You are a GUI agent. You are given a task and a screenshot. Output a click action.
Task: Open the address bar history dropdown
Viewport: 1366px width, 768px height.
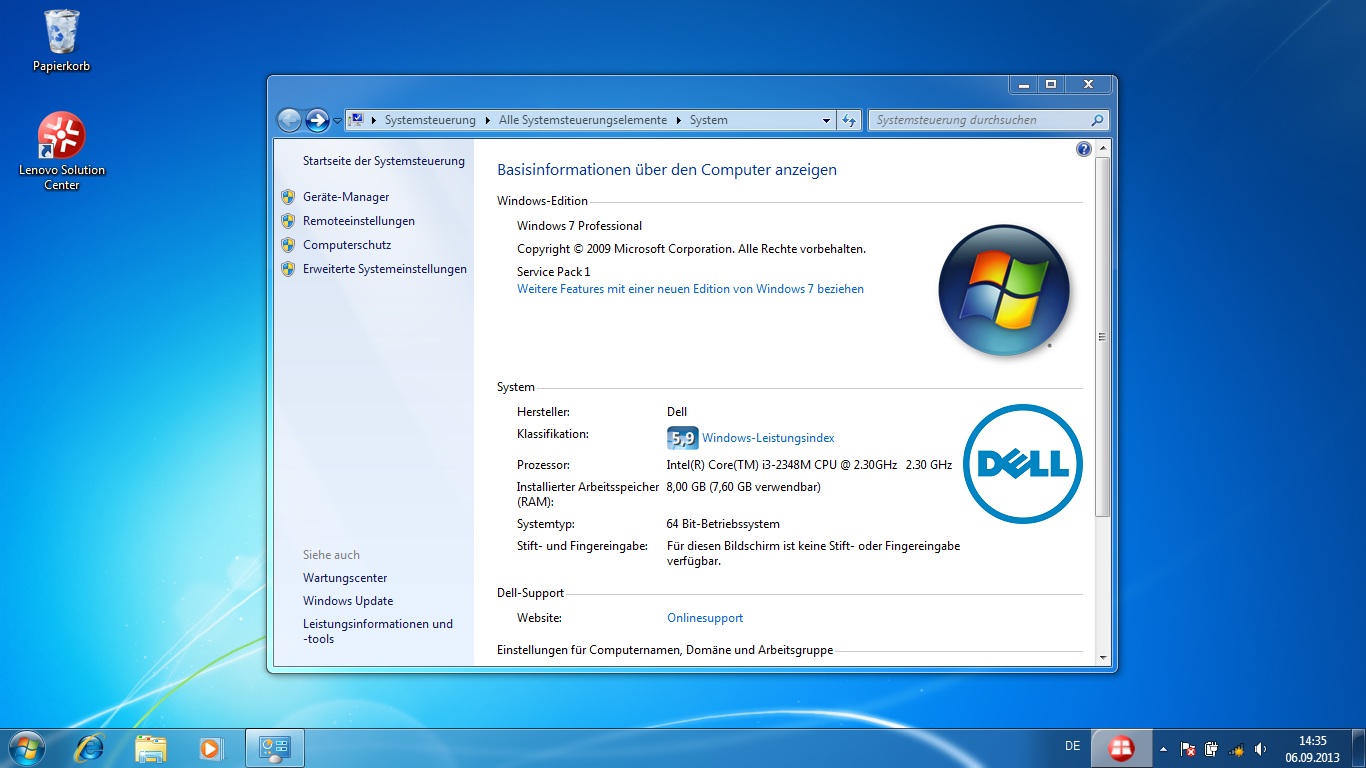tap(826, 120)
